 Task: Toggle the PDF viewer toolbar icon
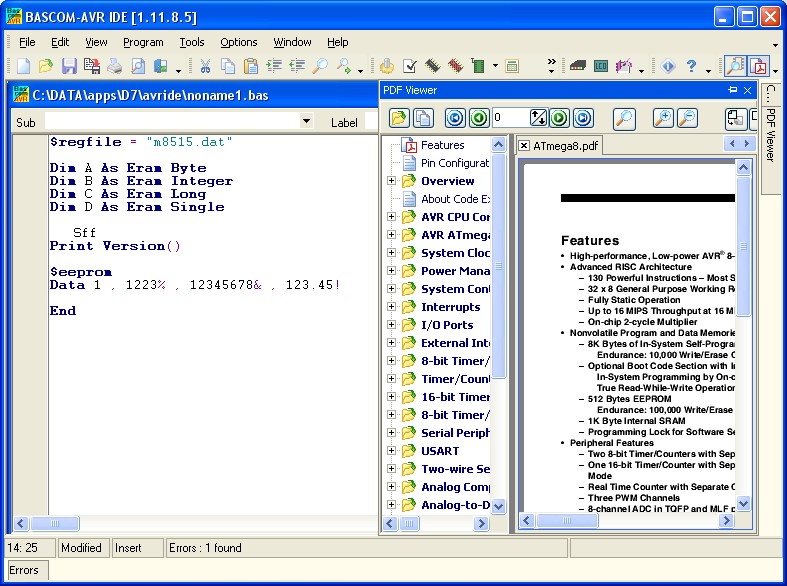(x=758, y=66)
